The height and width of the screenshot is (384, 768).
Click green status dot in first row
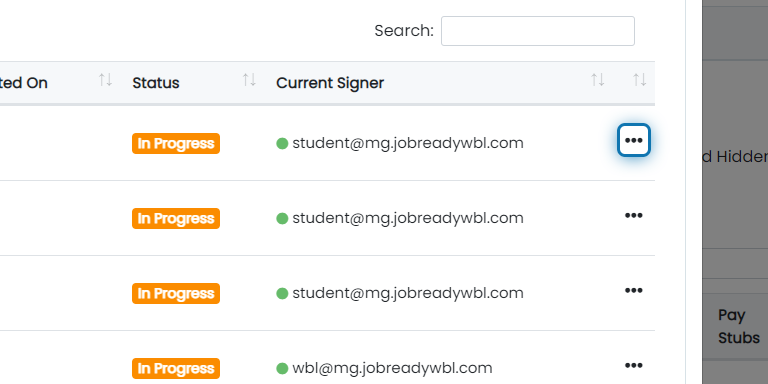(282, 144)
